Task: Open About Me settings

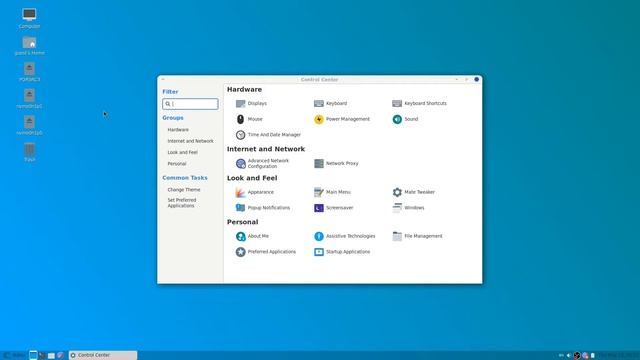Action: tap(252, 236)
